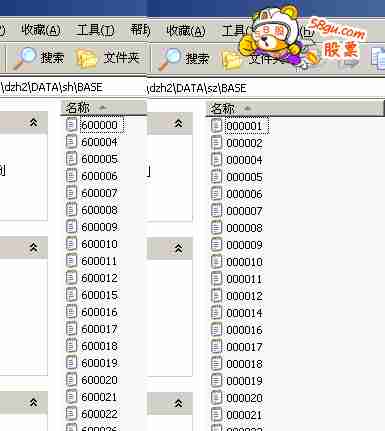This screenshot has width=385, height=431.
Task: Open the 收藏(A) menu in right window
Action: coord(186,31)
